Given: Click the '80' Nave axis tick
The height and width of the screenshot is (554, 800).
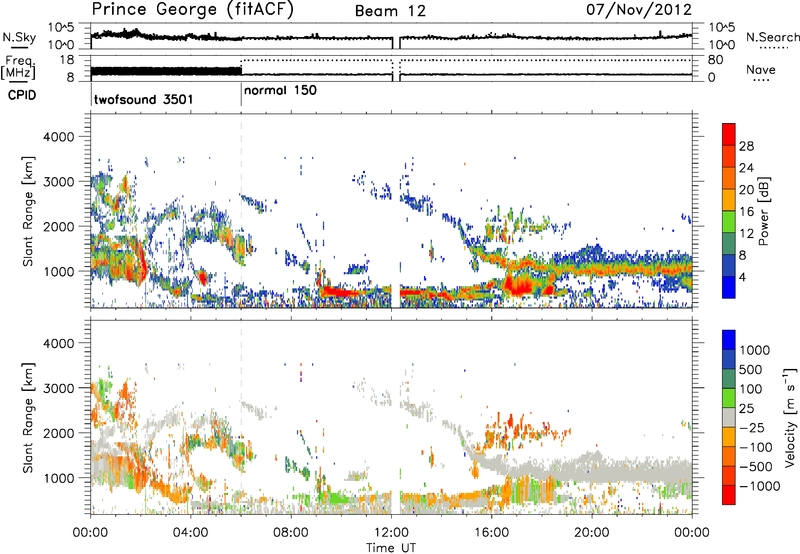Looking at the screenshot, I should 715,60.
